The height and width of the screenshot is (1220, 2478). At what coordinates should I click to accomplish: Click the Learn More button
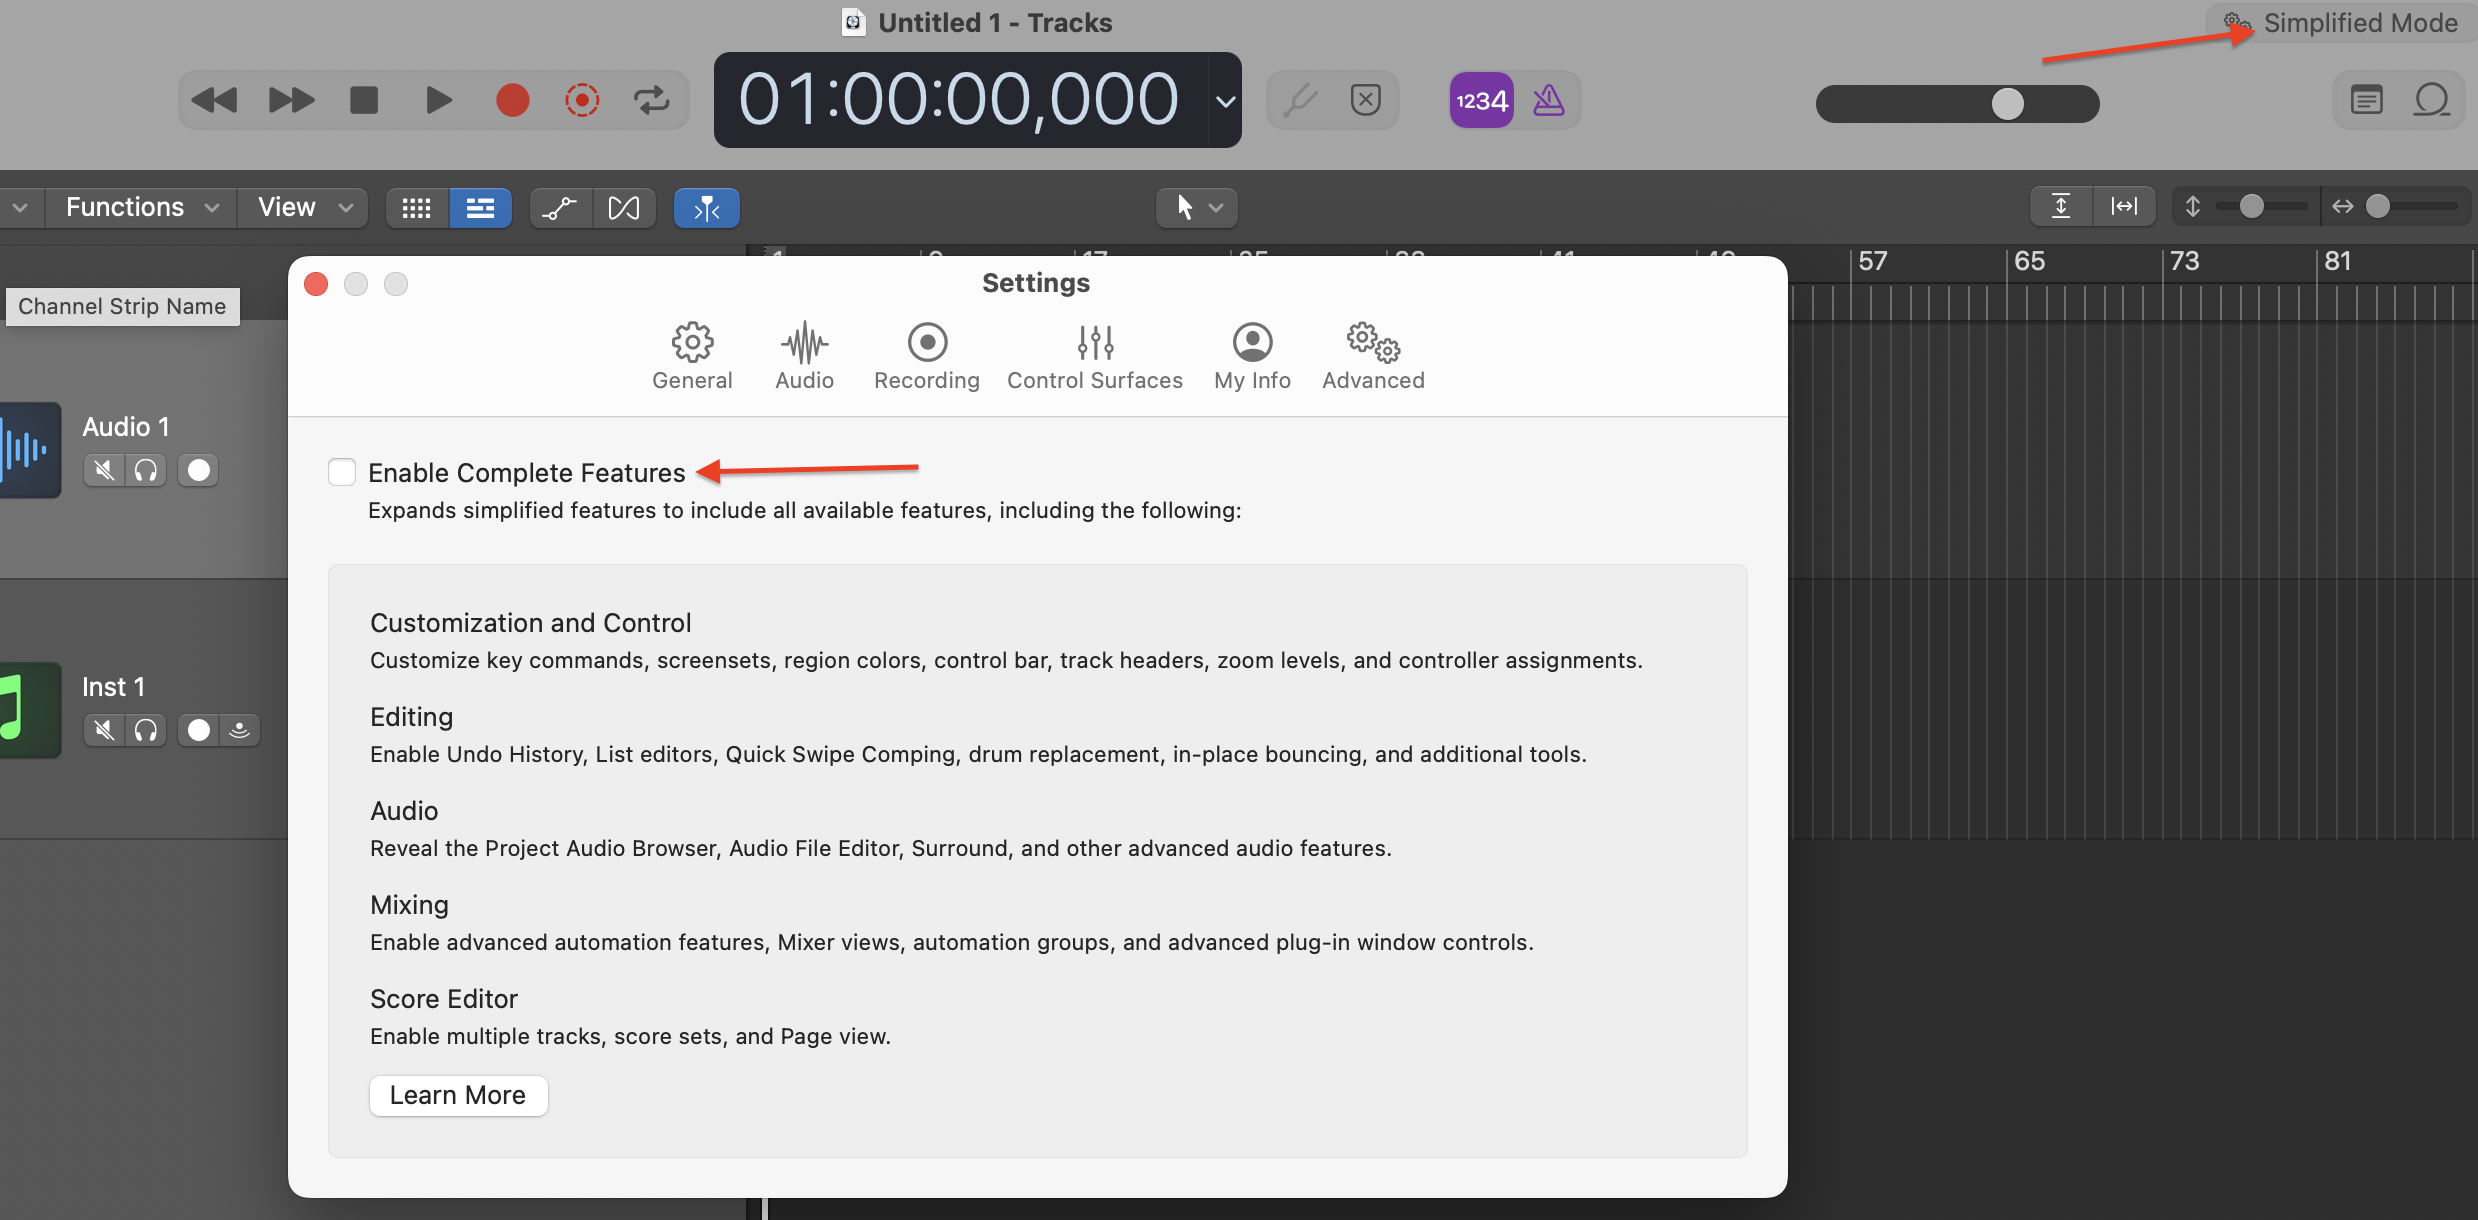click(x=458, y=1095)
